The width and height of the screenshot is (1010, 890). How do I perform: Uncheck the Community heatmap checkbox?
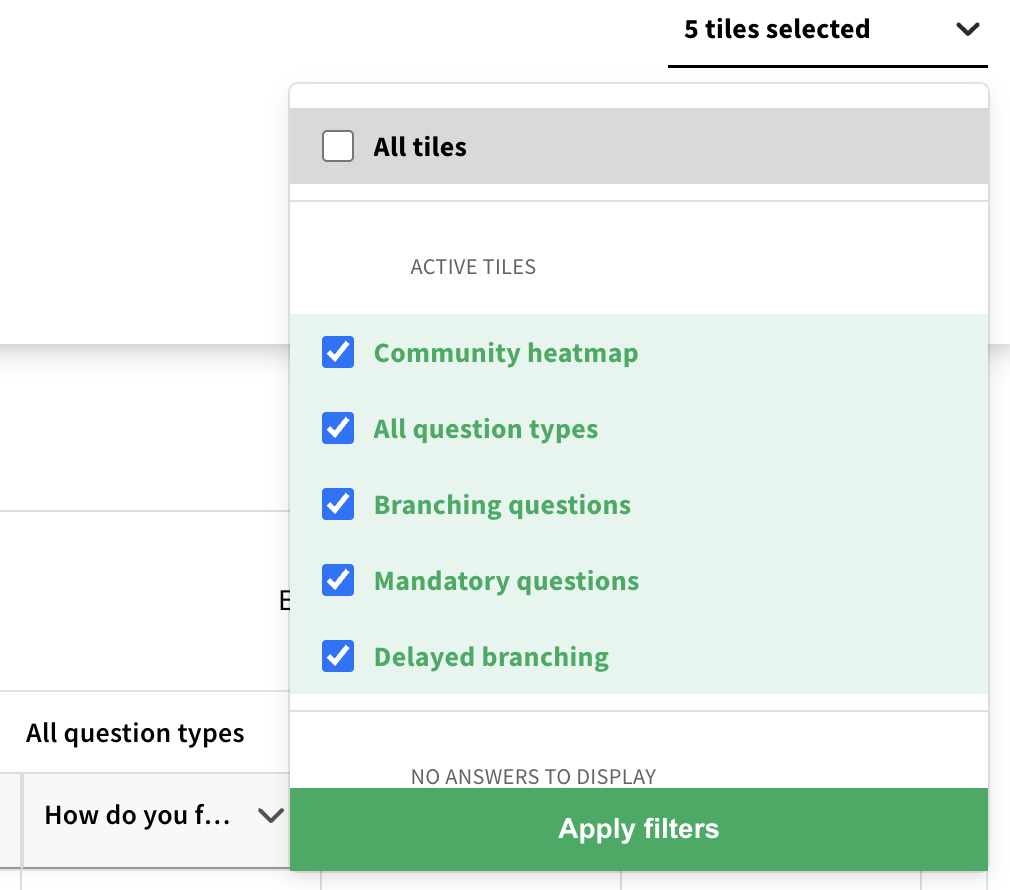[338, 353]
